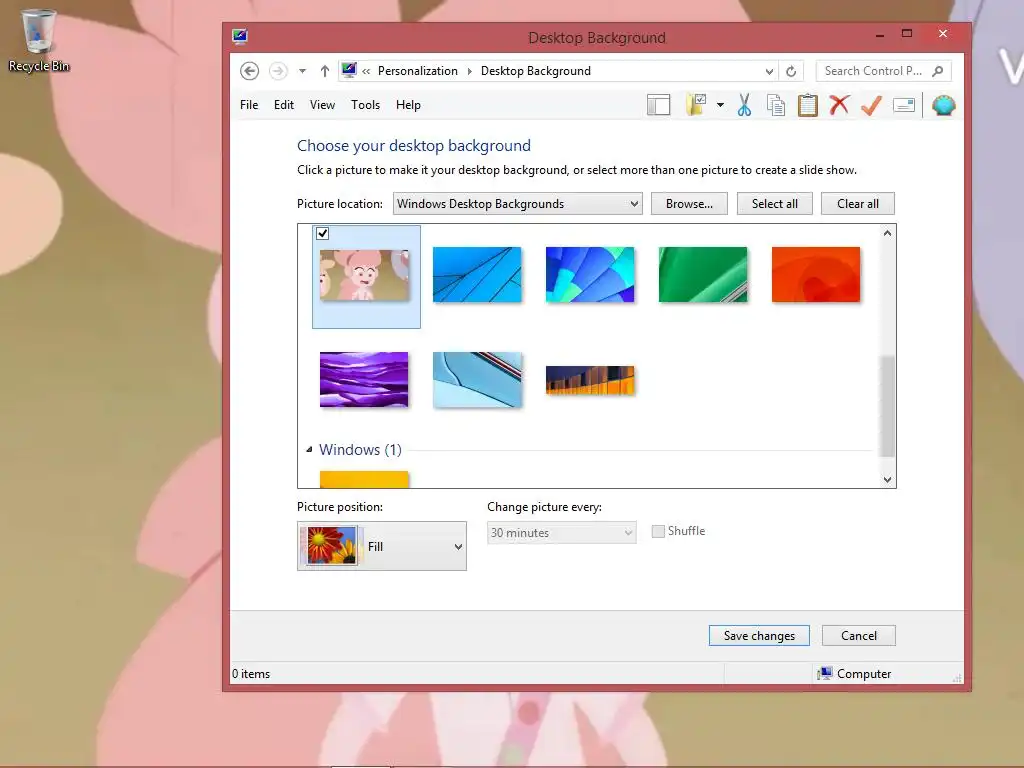
Task: Click the Copy toolbar icon
Action: pos(775,104)
